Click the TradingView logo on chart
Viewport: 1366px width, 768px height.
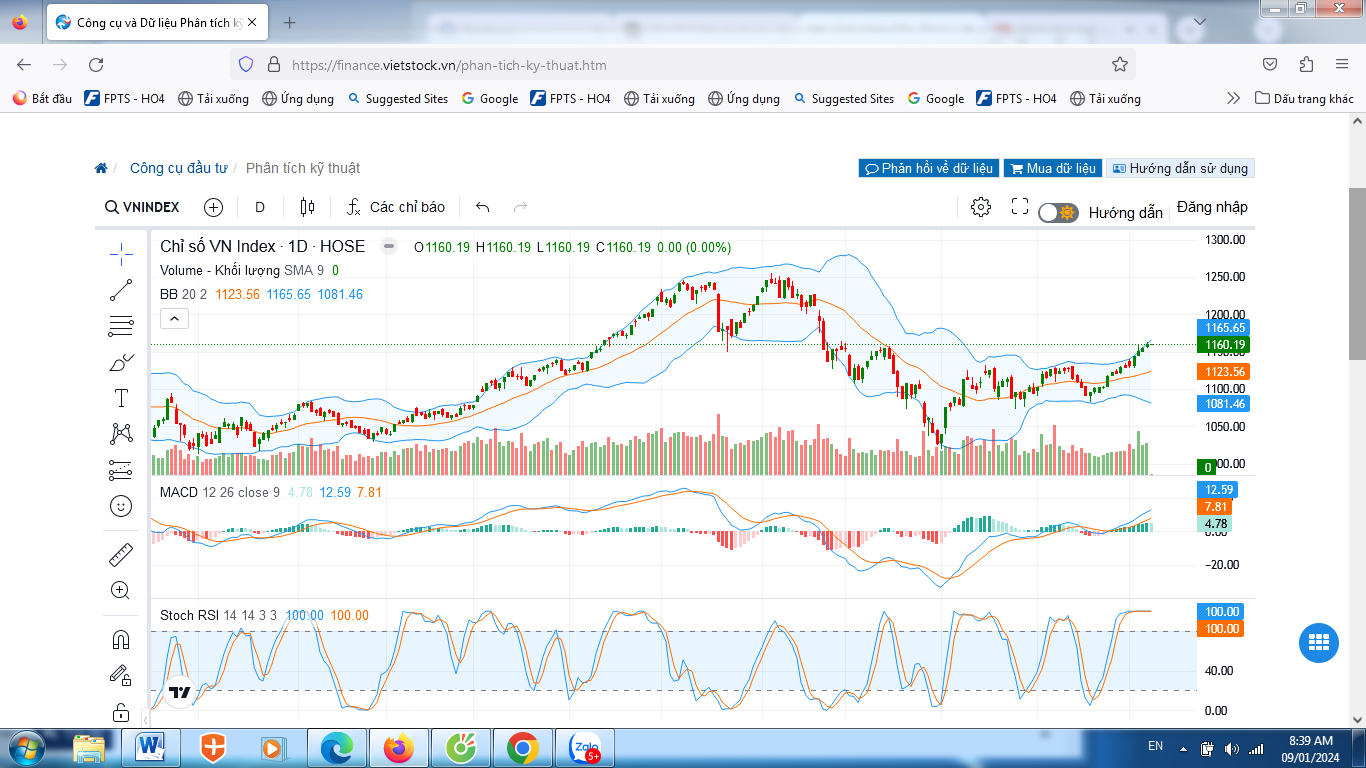180,691
